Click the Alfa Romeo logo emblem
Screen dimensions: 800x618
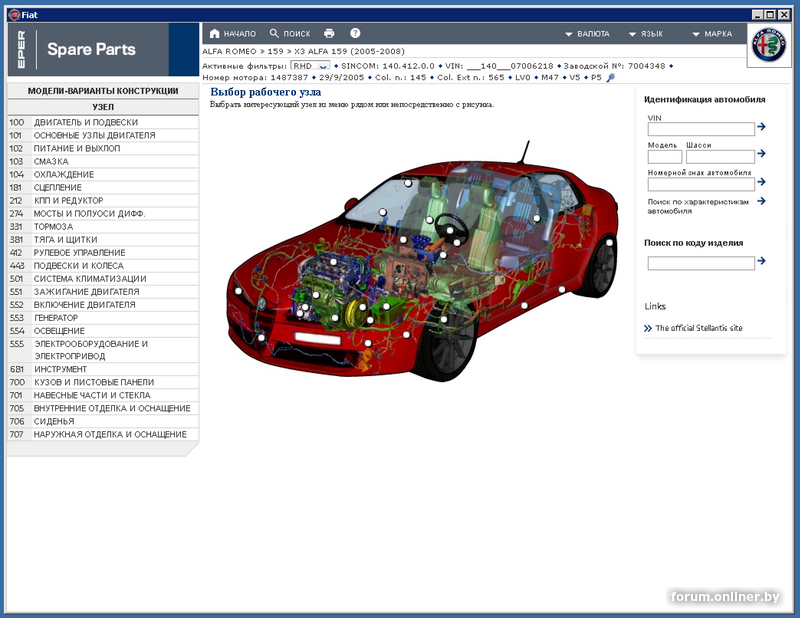[x=767, y=47]
